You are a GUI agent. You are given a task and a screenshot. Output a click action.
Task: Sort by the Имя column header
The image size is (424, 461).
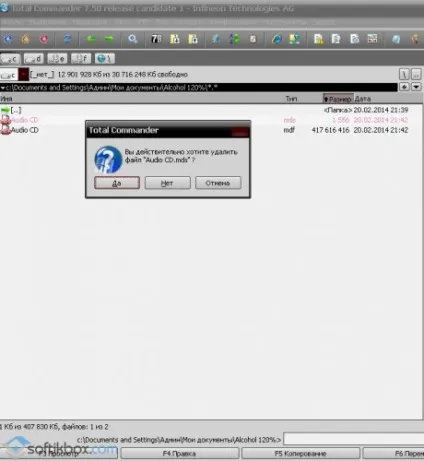(x=142, y=99)
